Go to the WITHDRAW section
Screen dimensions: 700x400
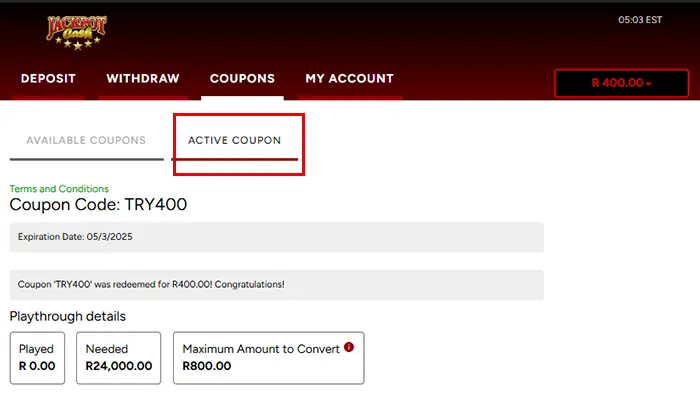click(x=143, y=79)
